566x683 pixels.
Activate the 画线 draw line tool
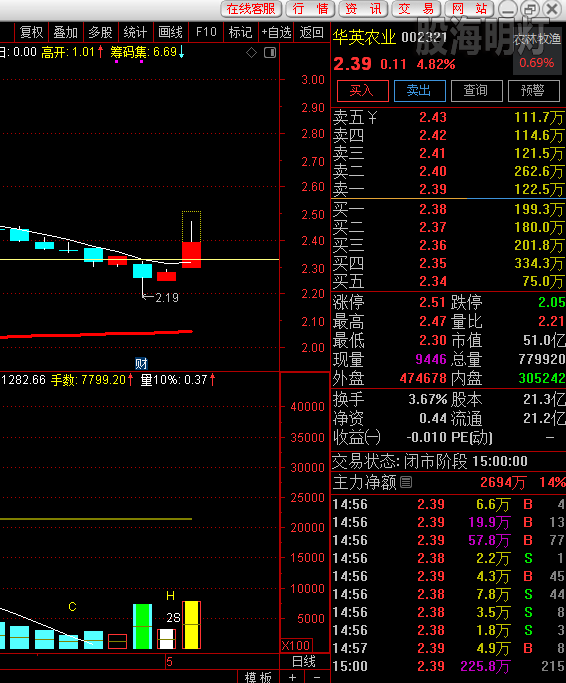[x=170, y=32]
